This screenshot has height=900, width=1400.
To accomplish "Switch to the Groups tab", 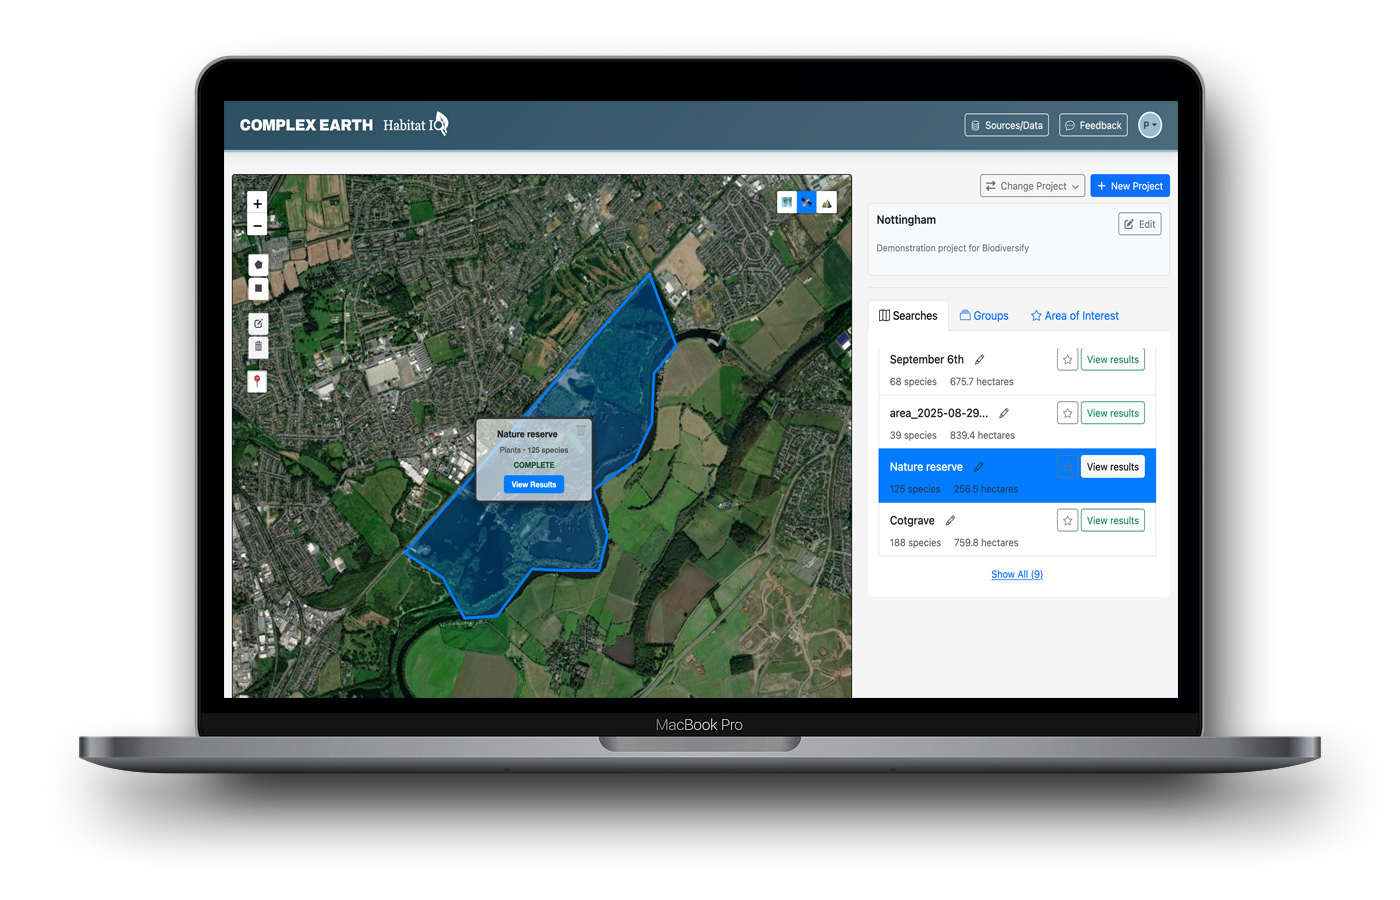I will click(x=984, y=315).
